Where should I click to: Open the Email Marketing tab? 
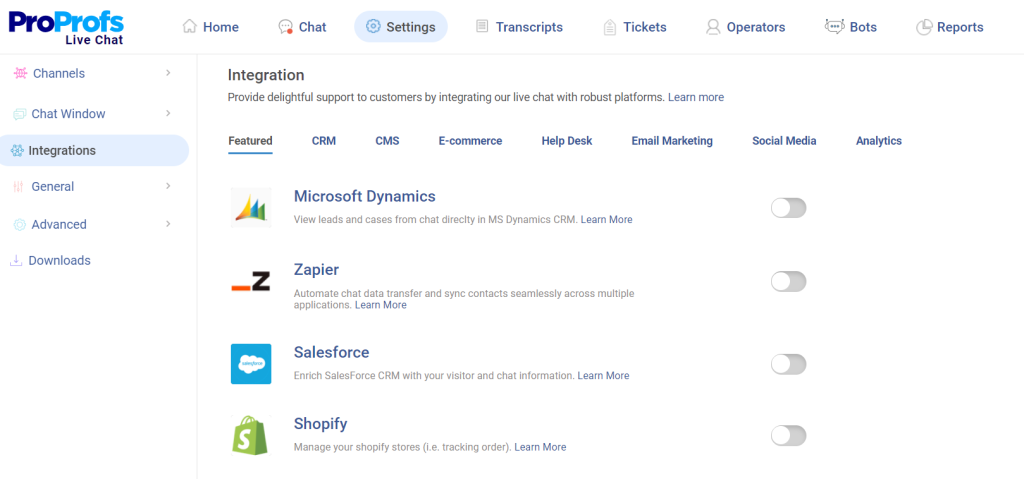coord(672,140)
